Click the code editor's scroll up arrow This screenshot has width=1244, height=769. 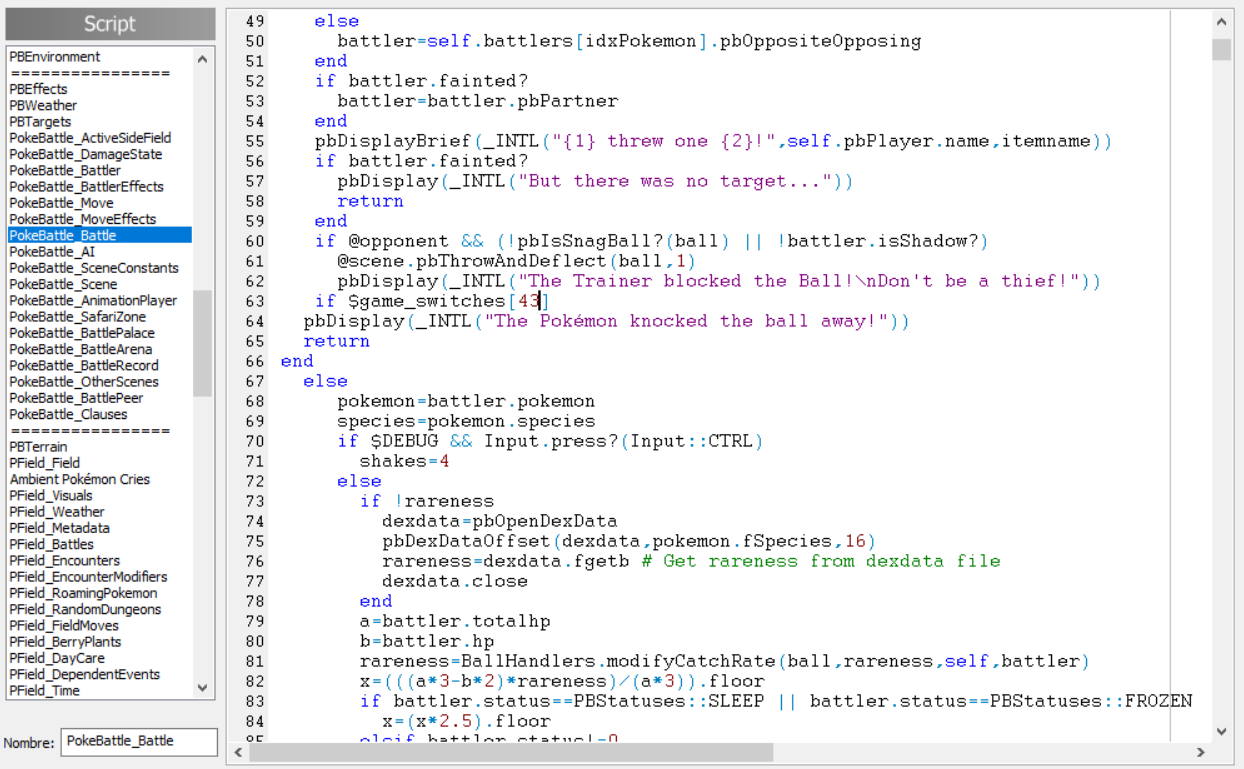pyautogui.click(x=1221, y=21)
